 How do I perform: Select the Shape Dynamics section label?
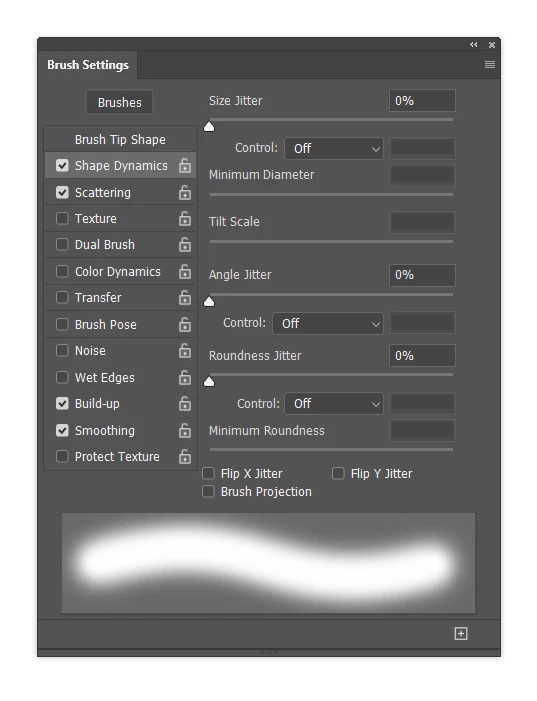(x=121, y=165)
